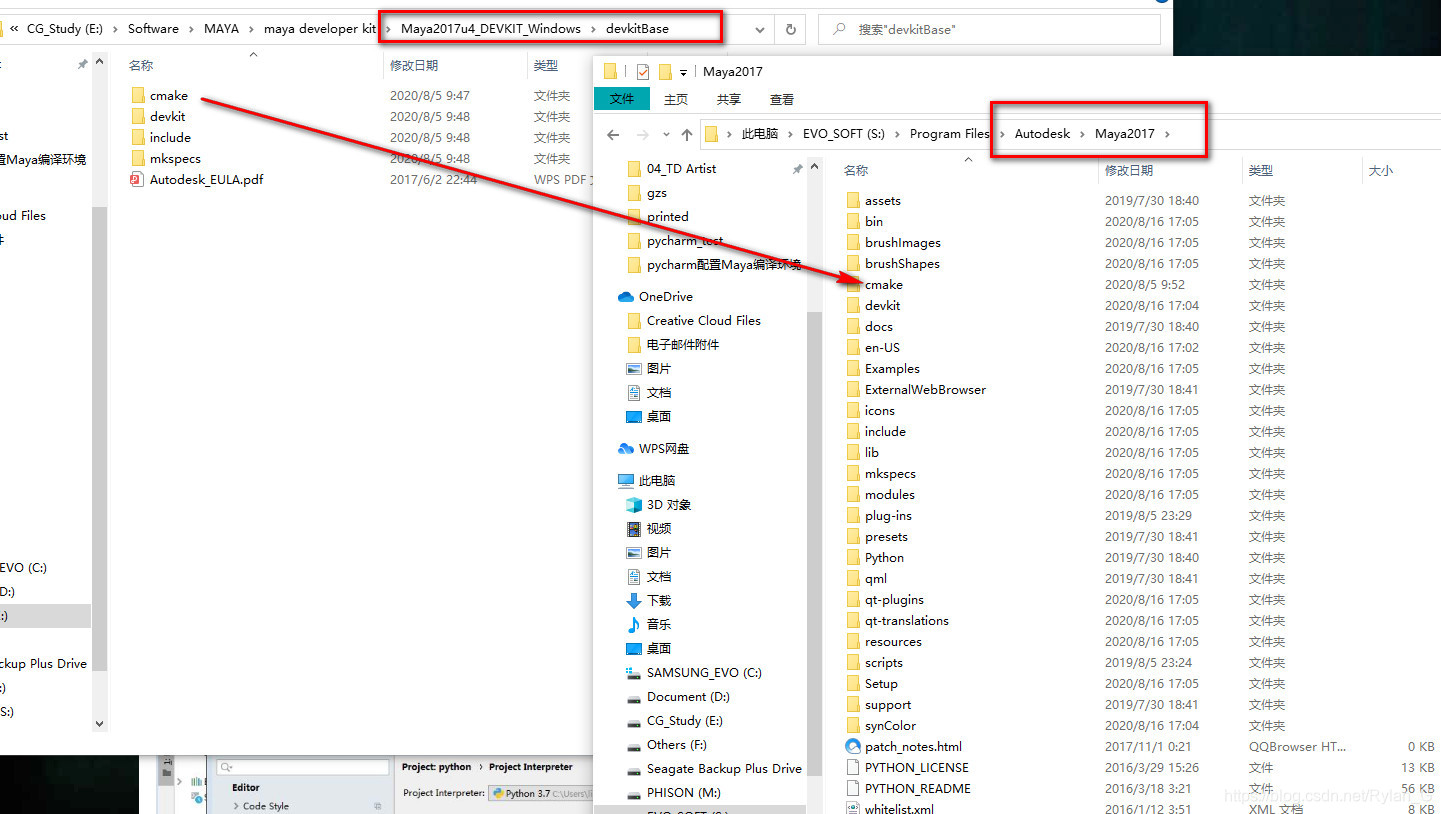Expand chevron after Maya2017u4_DEVKIT_Windows in devkitBase window

point(593,29)
